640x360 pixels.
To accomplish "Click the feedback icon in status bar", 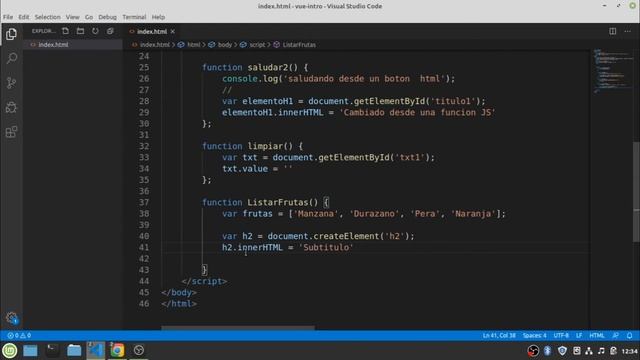I will 616,336.
